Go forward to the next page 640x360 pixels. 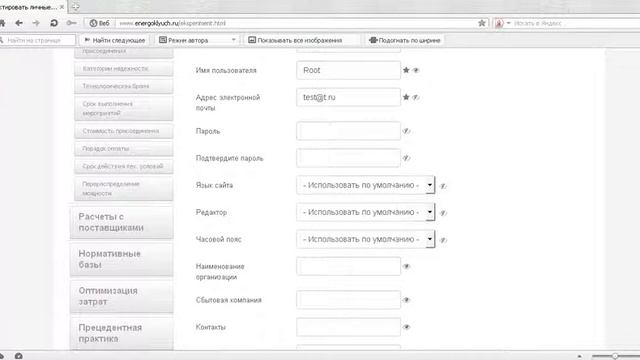[36, 23]
